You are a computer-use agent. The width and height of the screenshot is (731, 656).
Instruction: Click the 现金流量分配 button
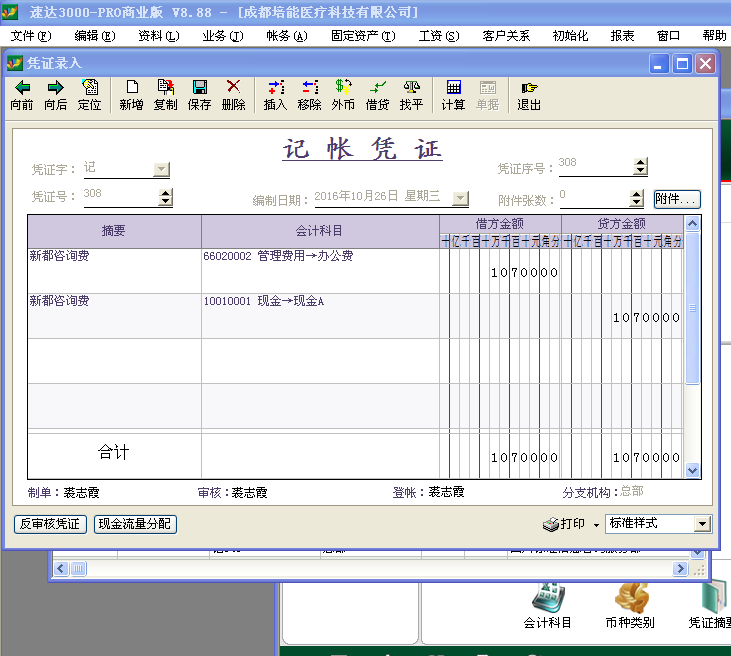pyautogui.click(x=135, y=524)
